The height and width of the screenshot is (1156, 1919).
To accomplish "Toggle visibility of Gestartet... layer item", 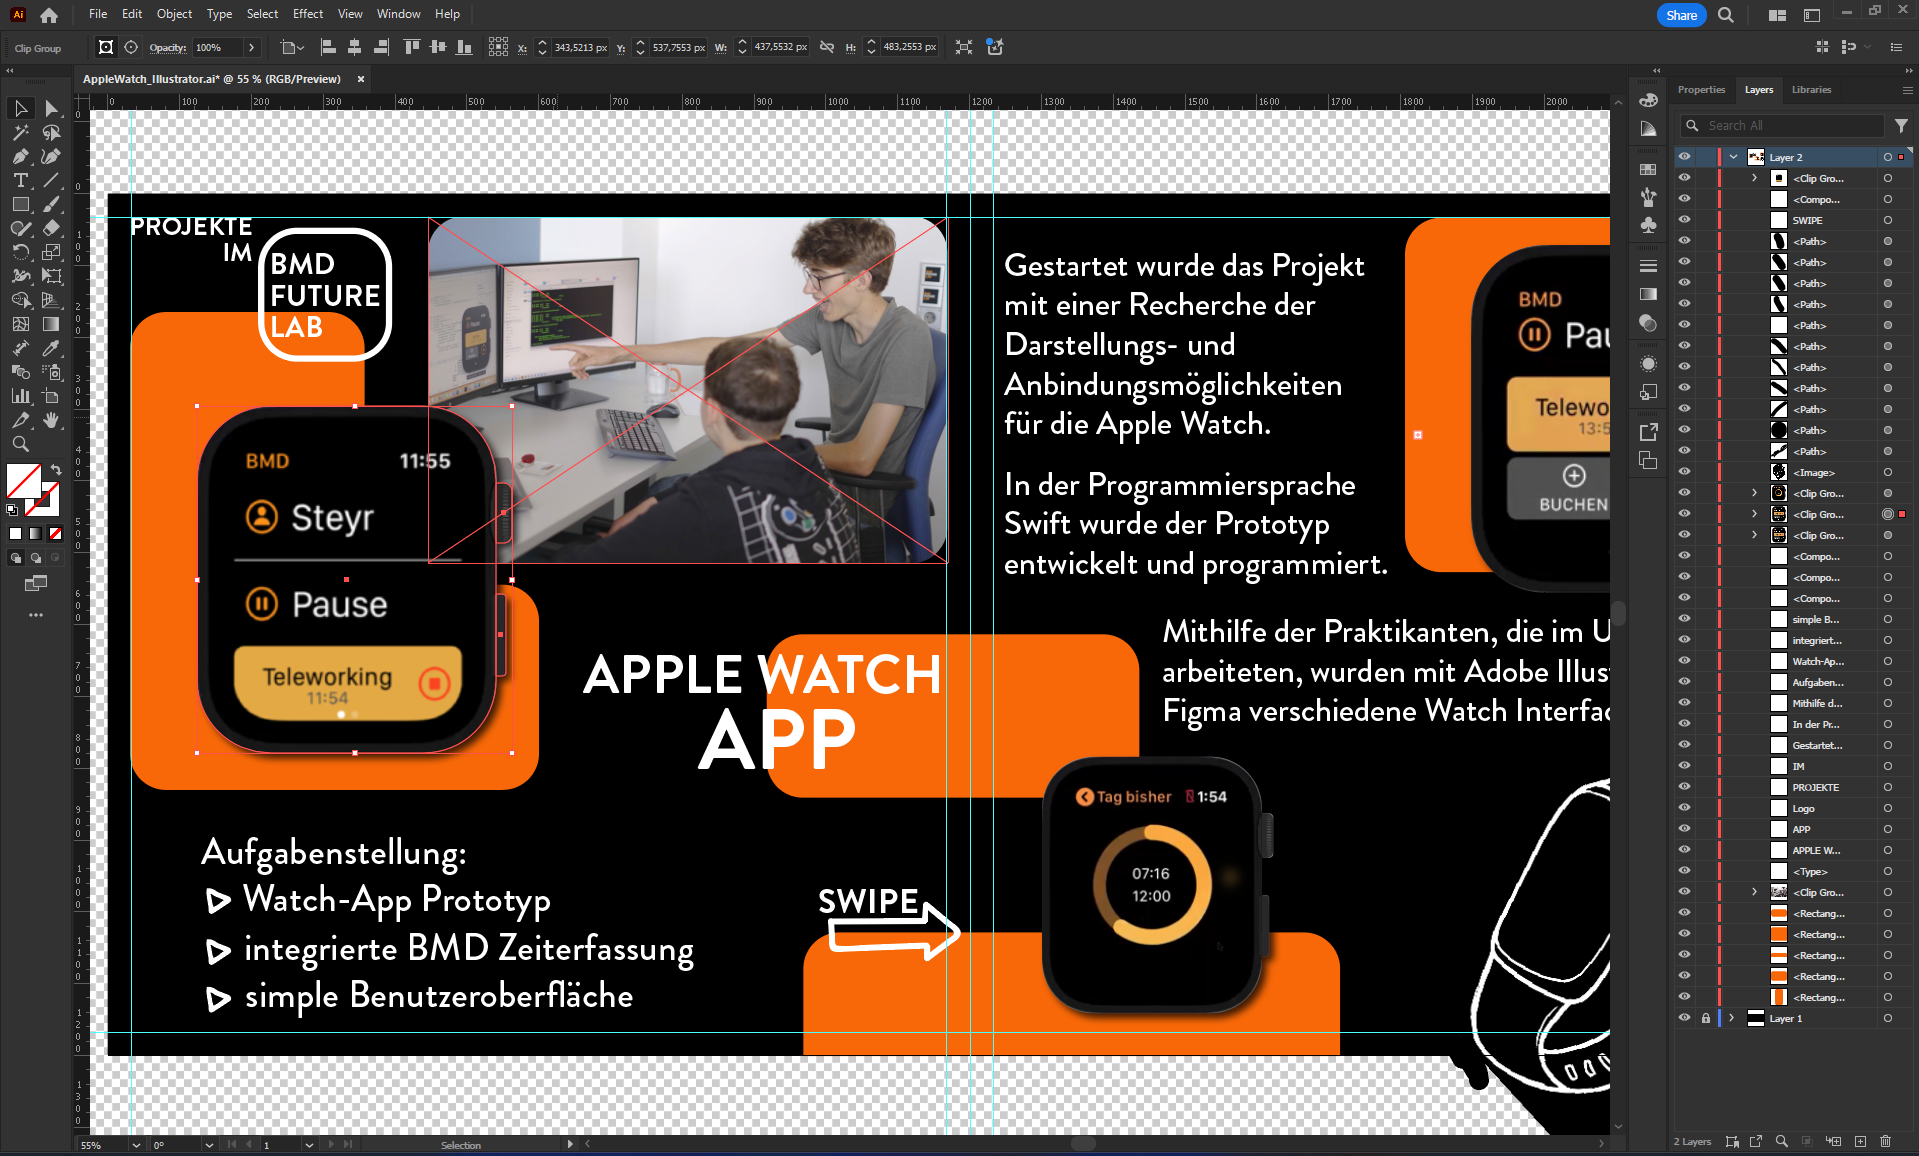I will tap(1685, 745).
